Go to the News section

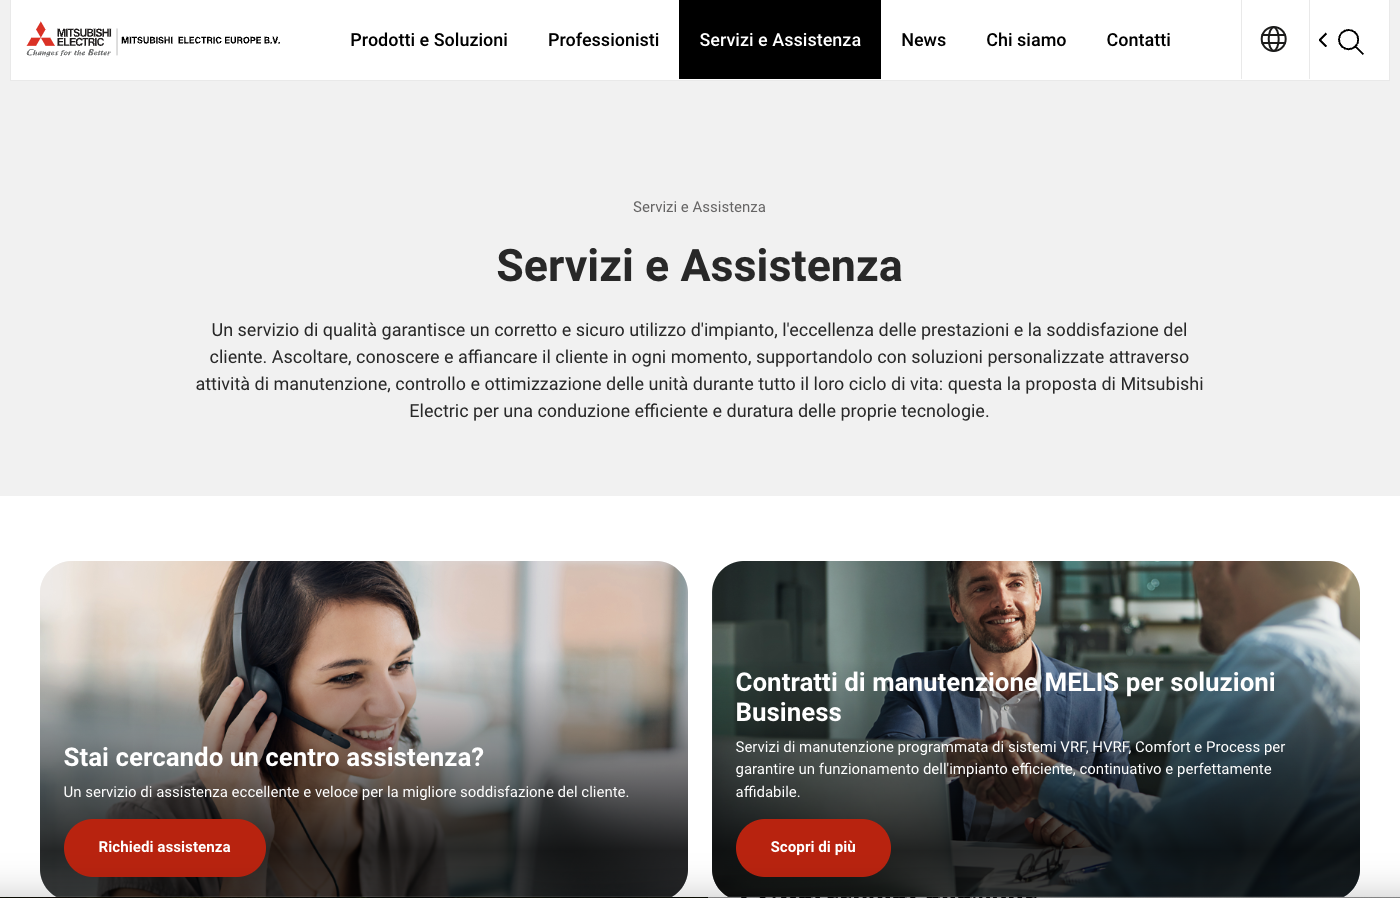click(x=923, y=40)
